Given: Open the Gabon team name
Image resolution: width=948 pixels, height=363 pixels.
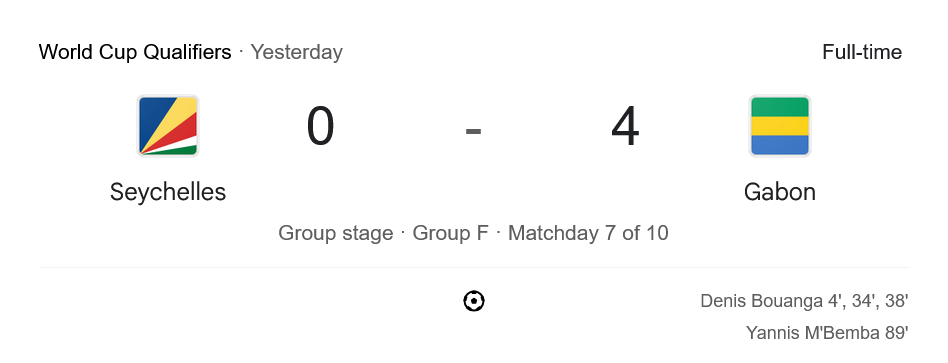Looking at the screenshot, I should [x=779, y=192].
